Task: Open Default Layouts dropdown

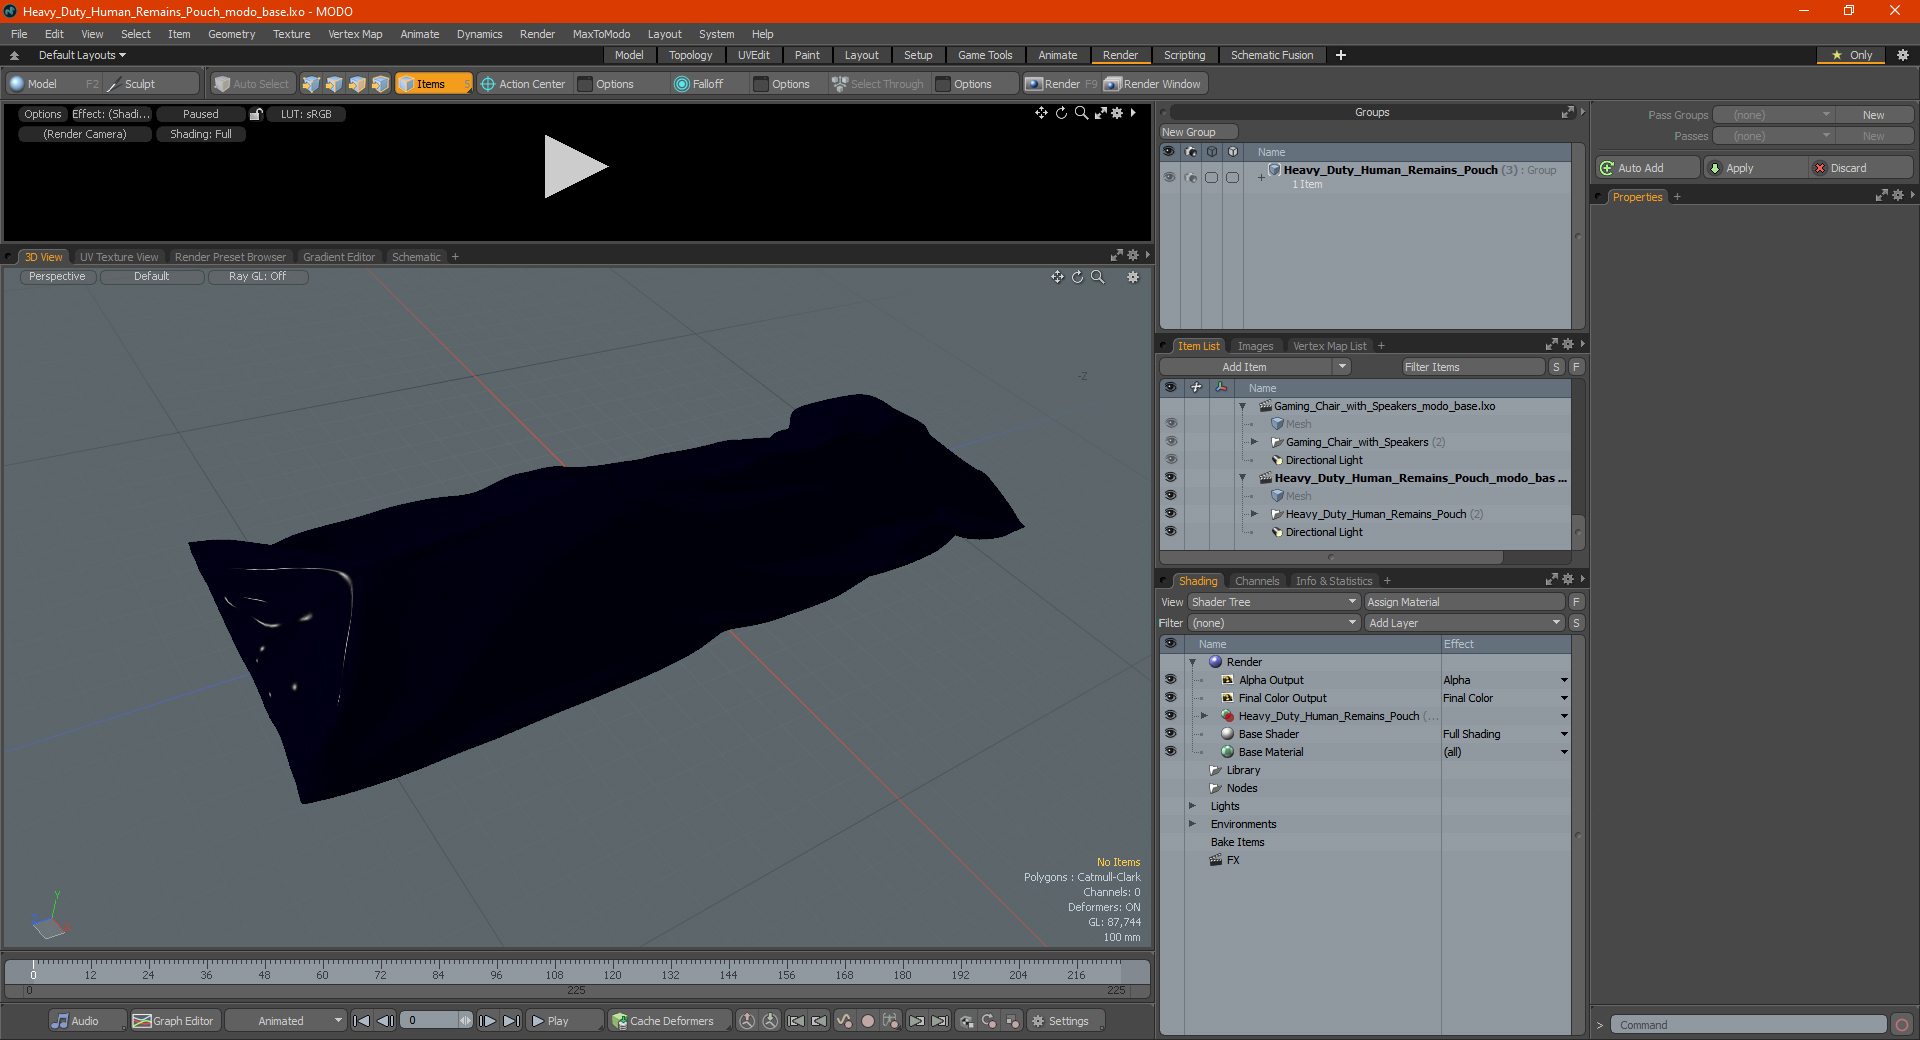Action: coord(82,55)
